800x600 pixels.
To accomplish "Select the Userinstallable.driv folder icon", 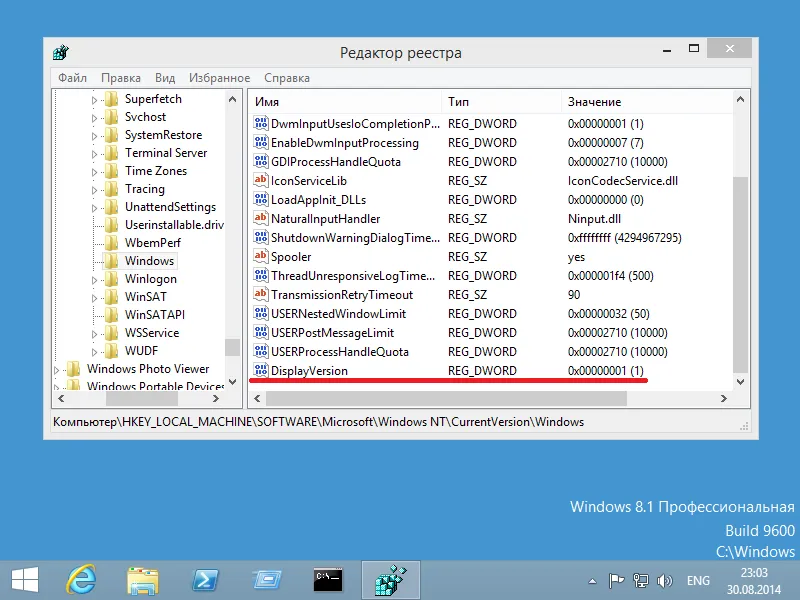I will click(x=112, y=224).
